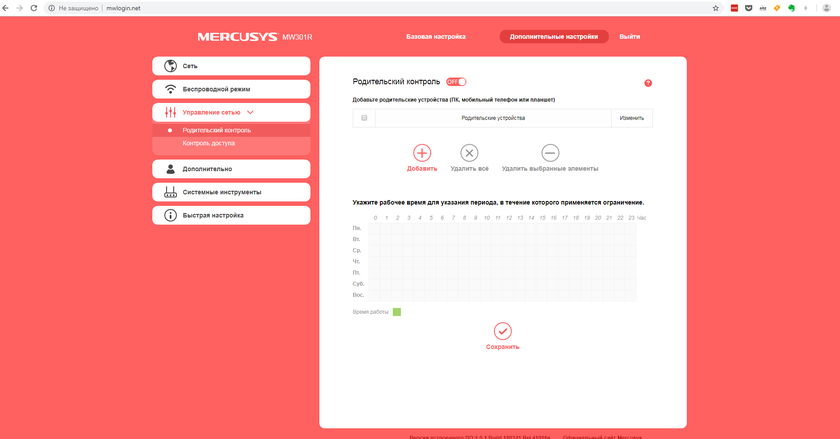Click the X icon to delete all
Image resolution: width=840 pixels, height=439 pixels.
[469, 153]
